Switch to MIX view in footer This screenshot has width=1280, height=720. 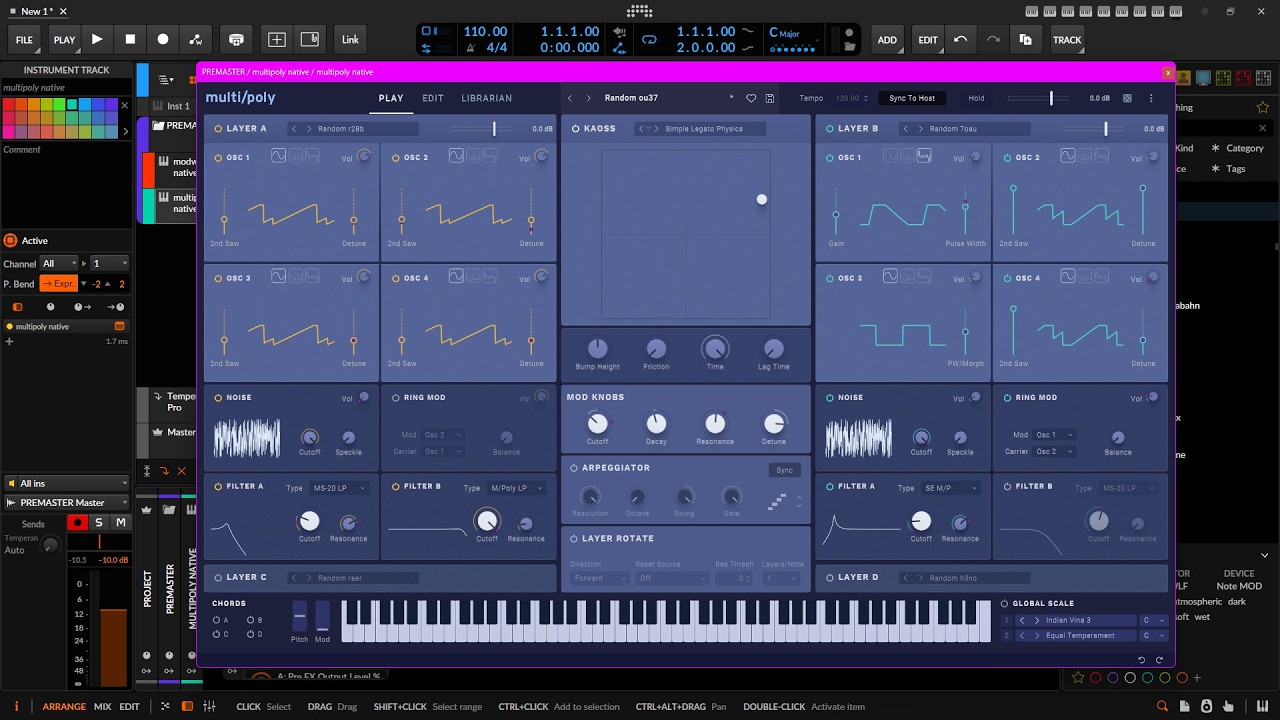click(102, 706)
